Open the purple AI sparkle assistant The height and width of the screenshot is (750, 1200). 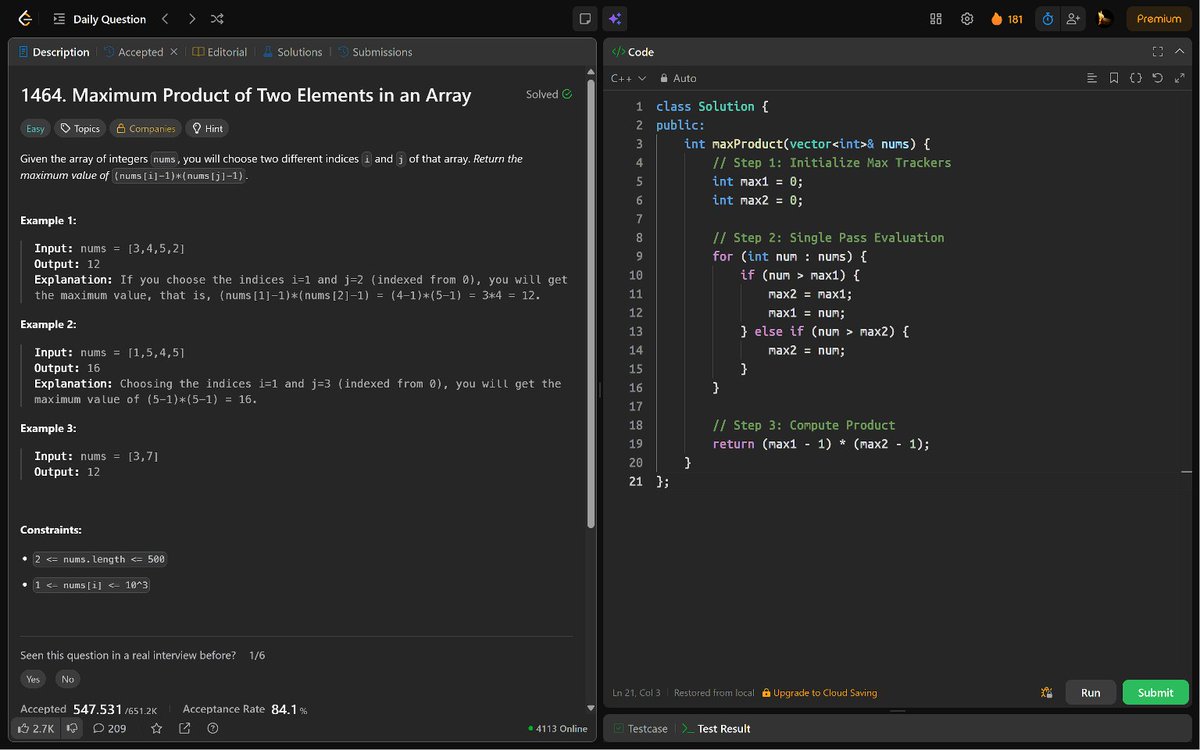point(615,19)
